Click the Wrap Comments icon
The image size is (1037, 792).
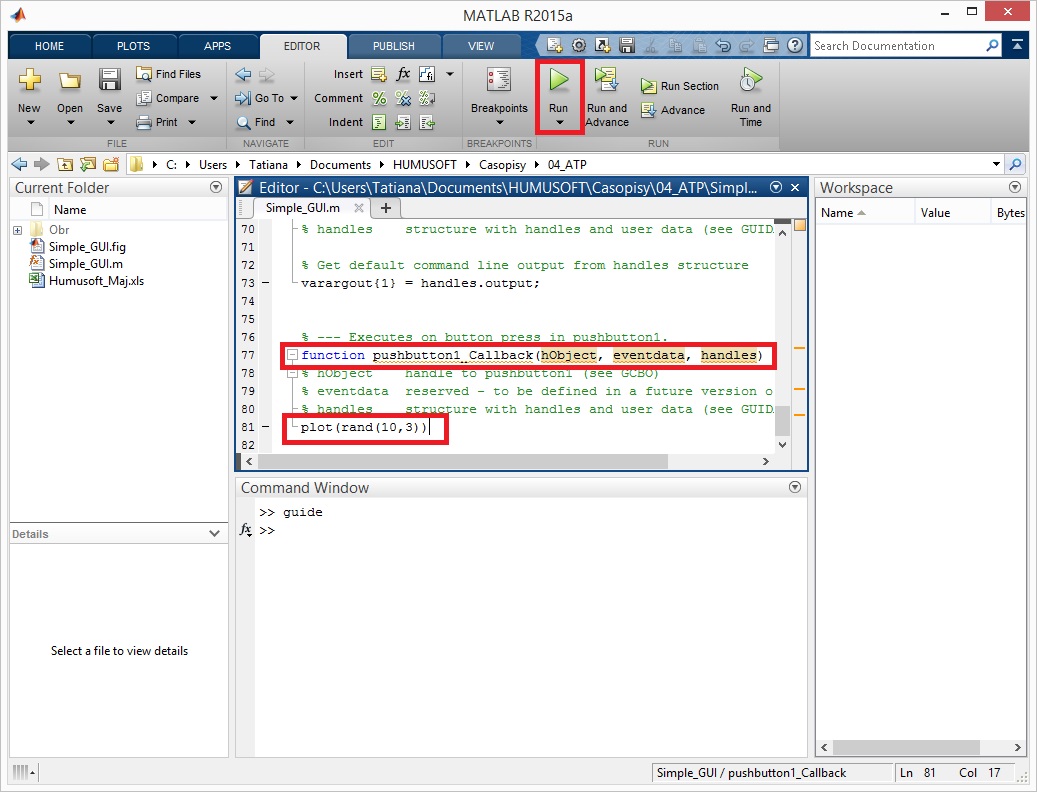[x=427, y=99]
